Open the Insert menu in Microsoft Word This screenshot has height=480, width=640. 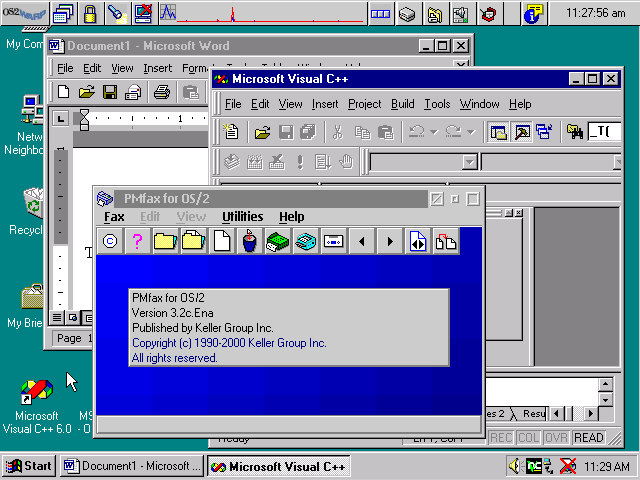158,68
